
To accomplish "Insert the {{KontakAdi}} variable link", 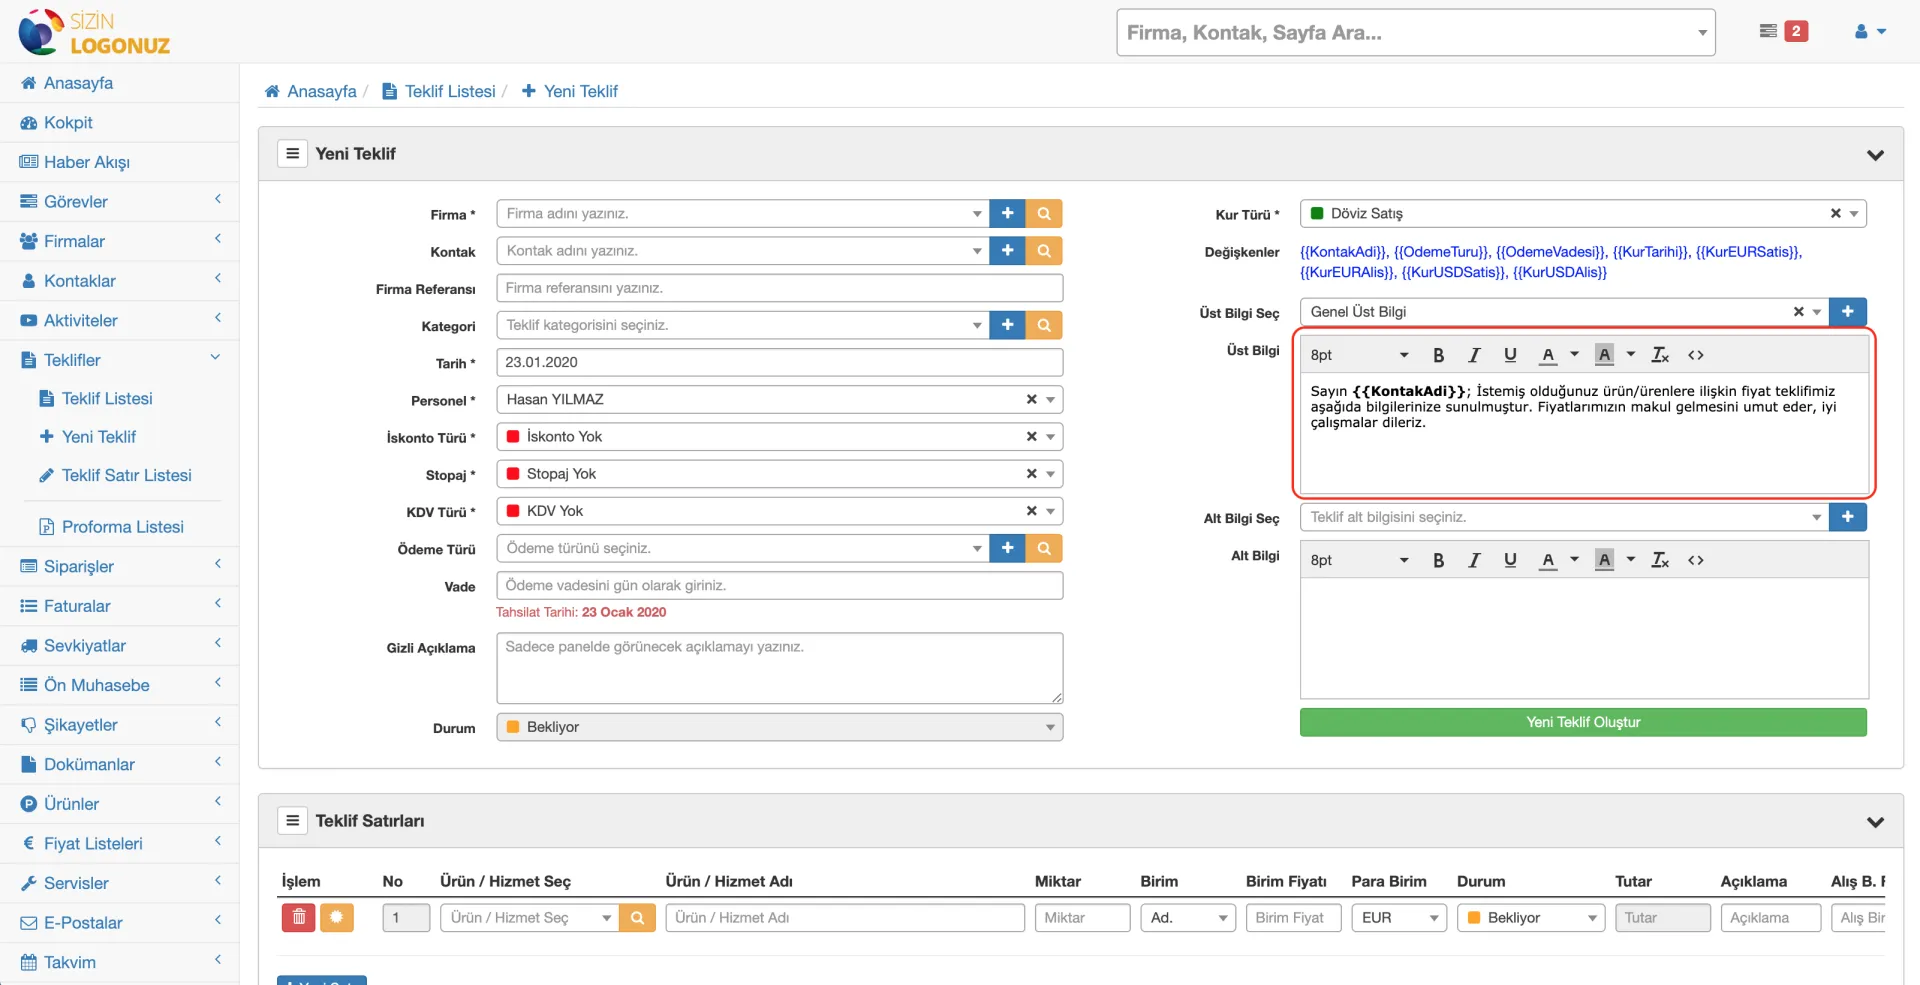I will (x=1343, y=252).
